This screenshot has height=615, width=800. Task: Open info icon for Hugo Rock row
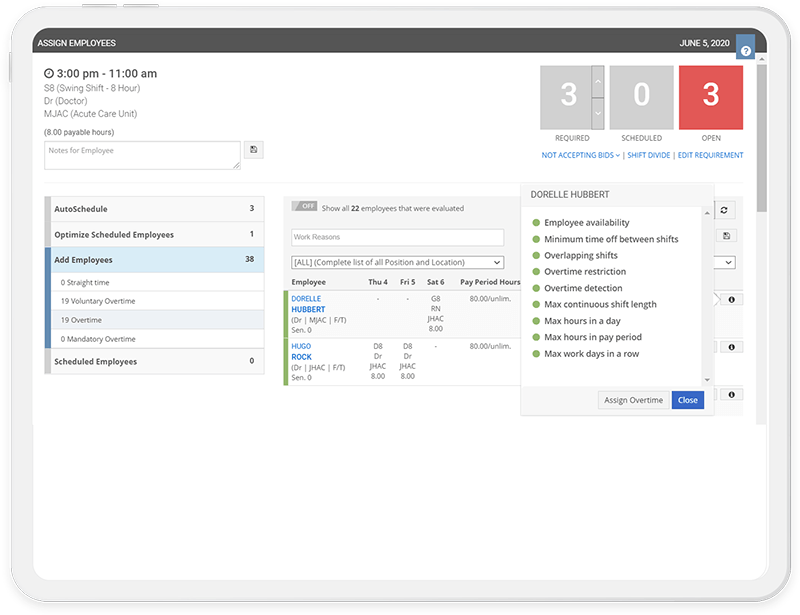(732, 347)
